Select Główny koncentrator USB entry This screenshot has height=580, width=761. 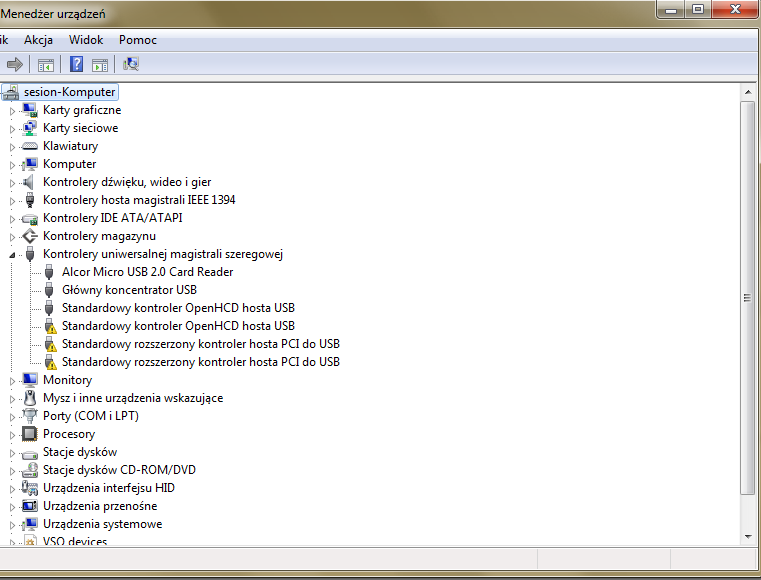[129, 290]
